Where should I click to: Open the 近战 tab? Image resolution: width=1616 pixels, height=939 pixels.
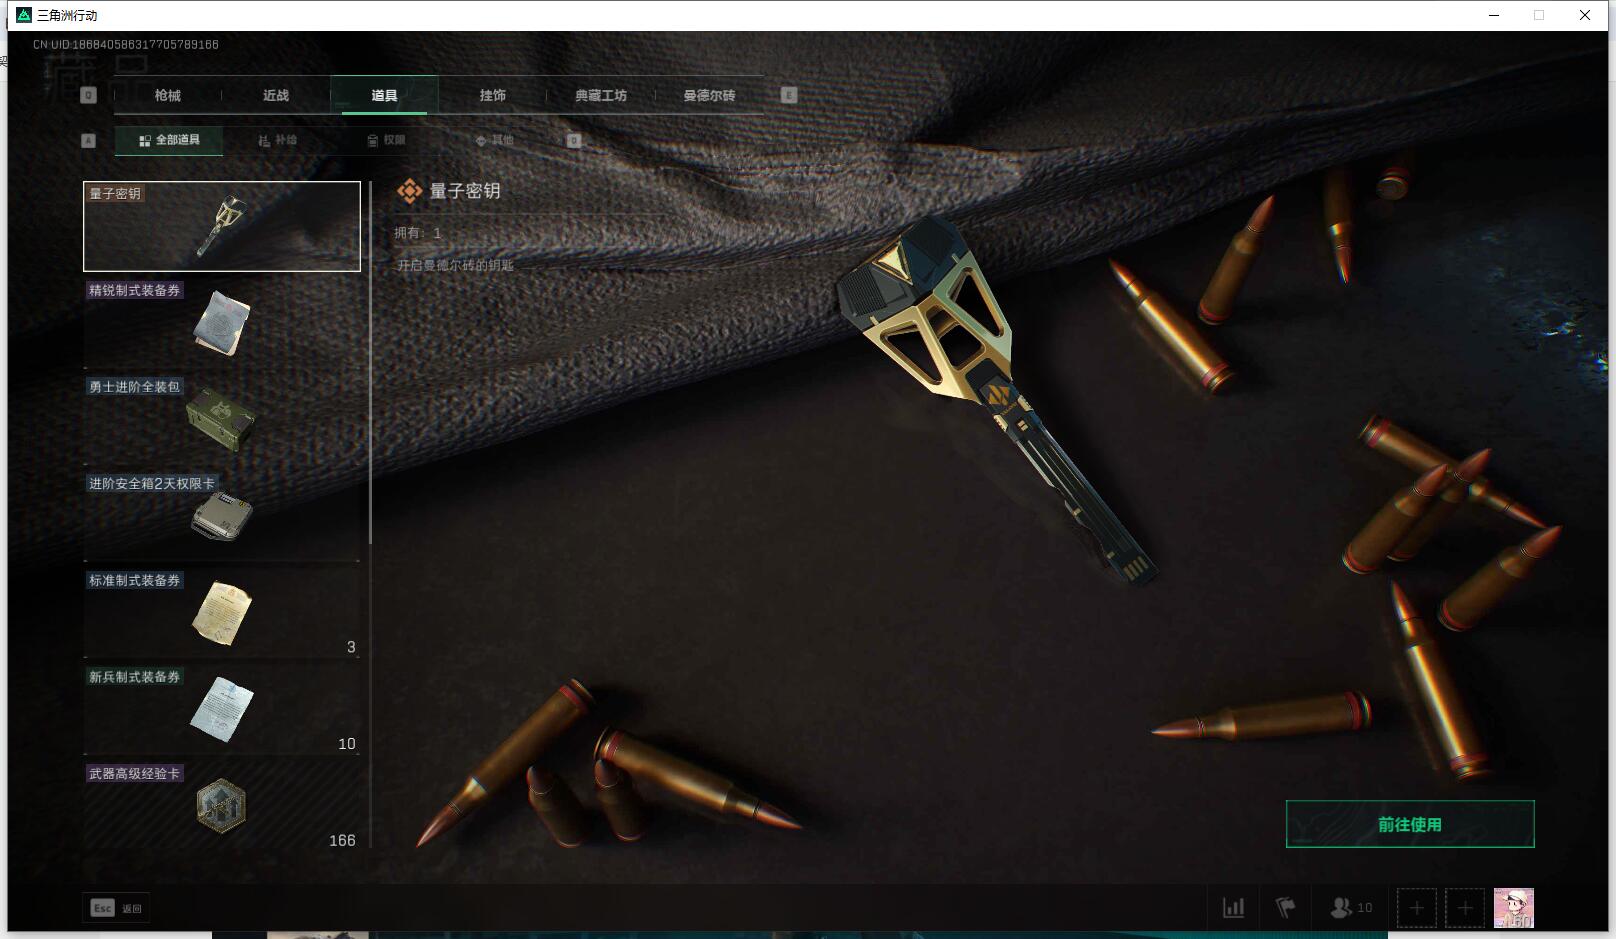click(276, 95)
